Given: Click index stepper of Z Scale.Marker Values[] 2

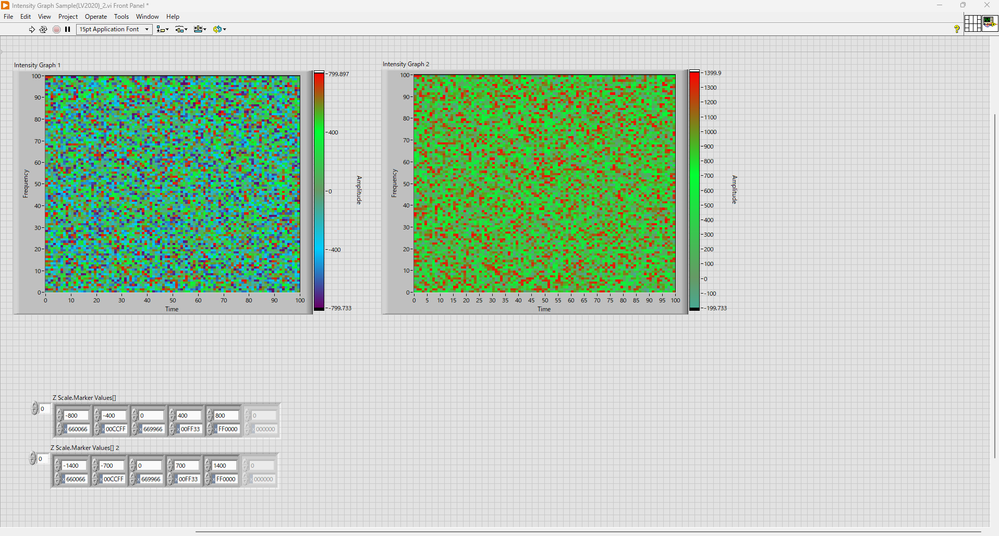Looking at the screenshot, I should 33,459.
